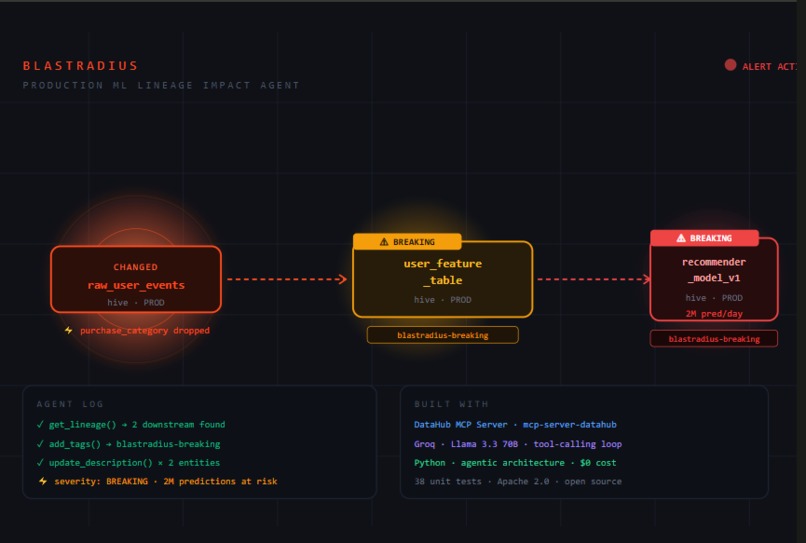
Task: Click 'DataHub MCP Server' text
Action: coord(461,424)
